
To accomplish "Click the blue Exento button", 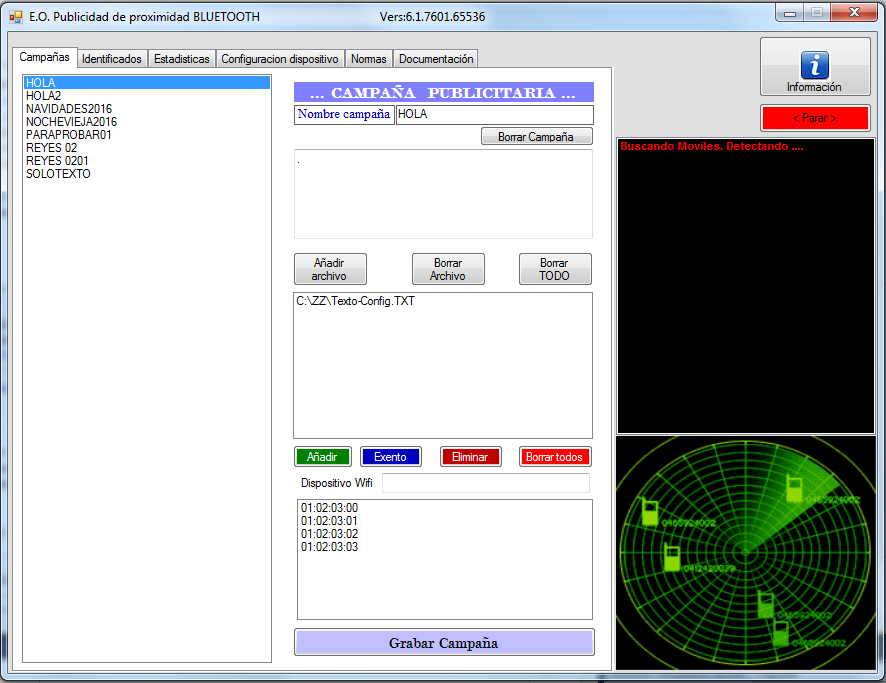I will coord(390,456).
